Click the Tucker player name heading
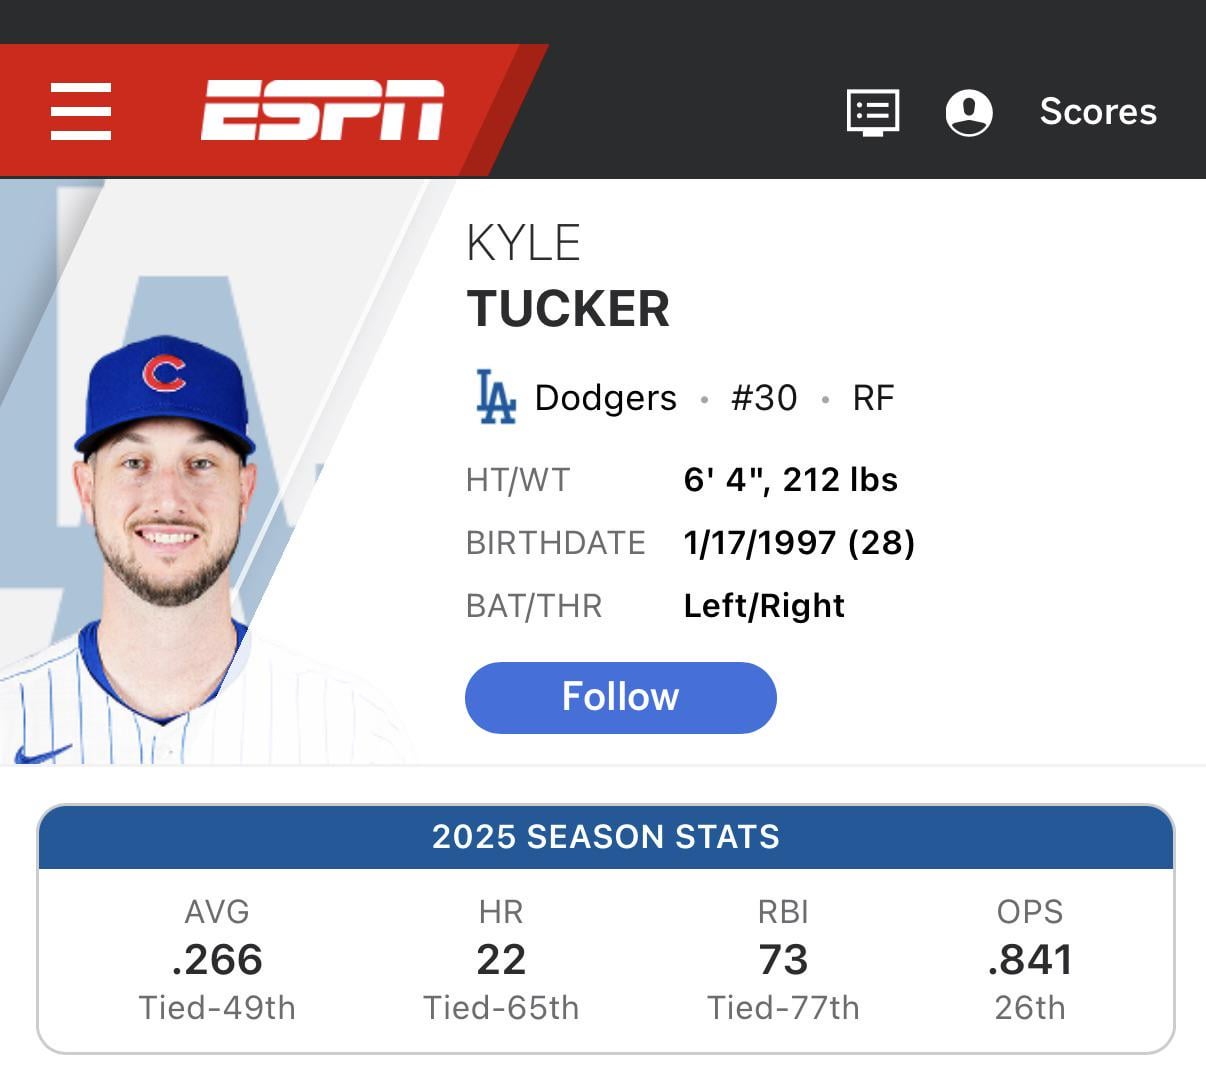The width and height of the screenshot is (1206, 1072). 568,308
